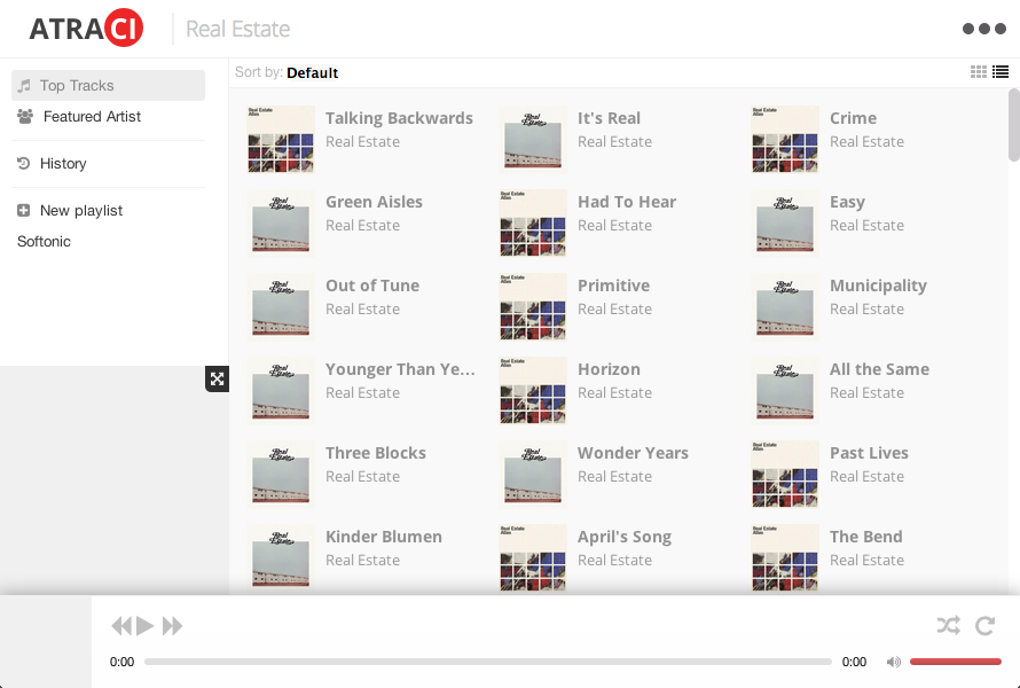
Task: Open the three-dot options menu
Action: point(984,29)
